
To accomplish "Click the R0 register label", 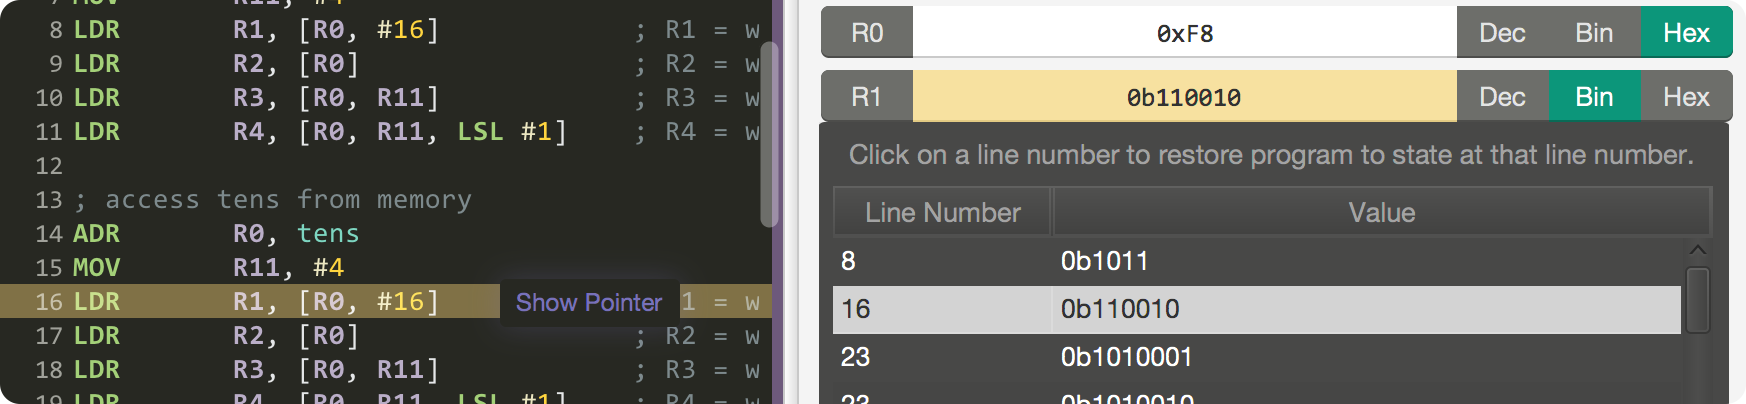I will coord(867,33).
